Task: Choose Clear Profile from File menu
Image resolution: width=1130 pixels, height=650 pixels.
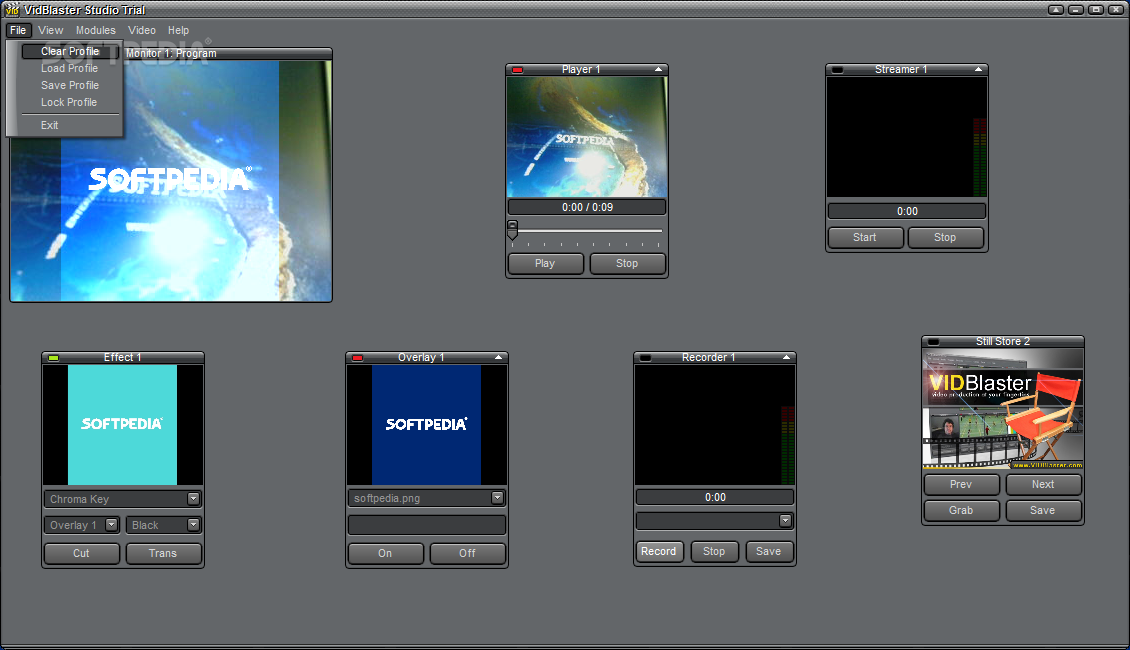Action: [70, 51]
